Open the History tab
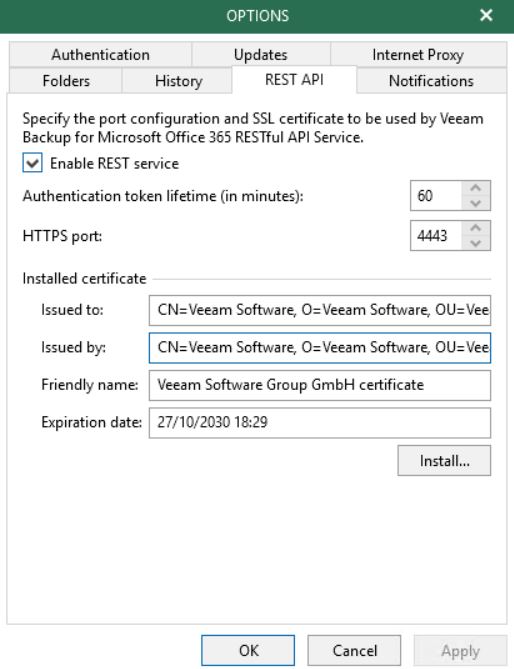The image size is (514, 669). click(178, 81)
